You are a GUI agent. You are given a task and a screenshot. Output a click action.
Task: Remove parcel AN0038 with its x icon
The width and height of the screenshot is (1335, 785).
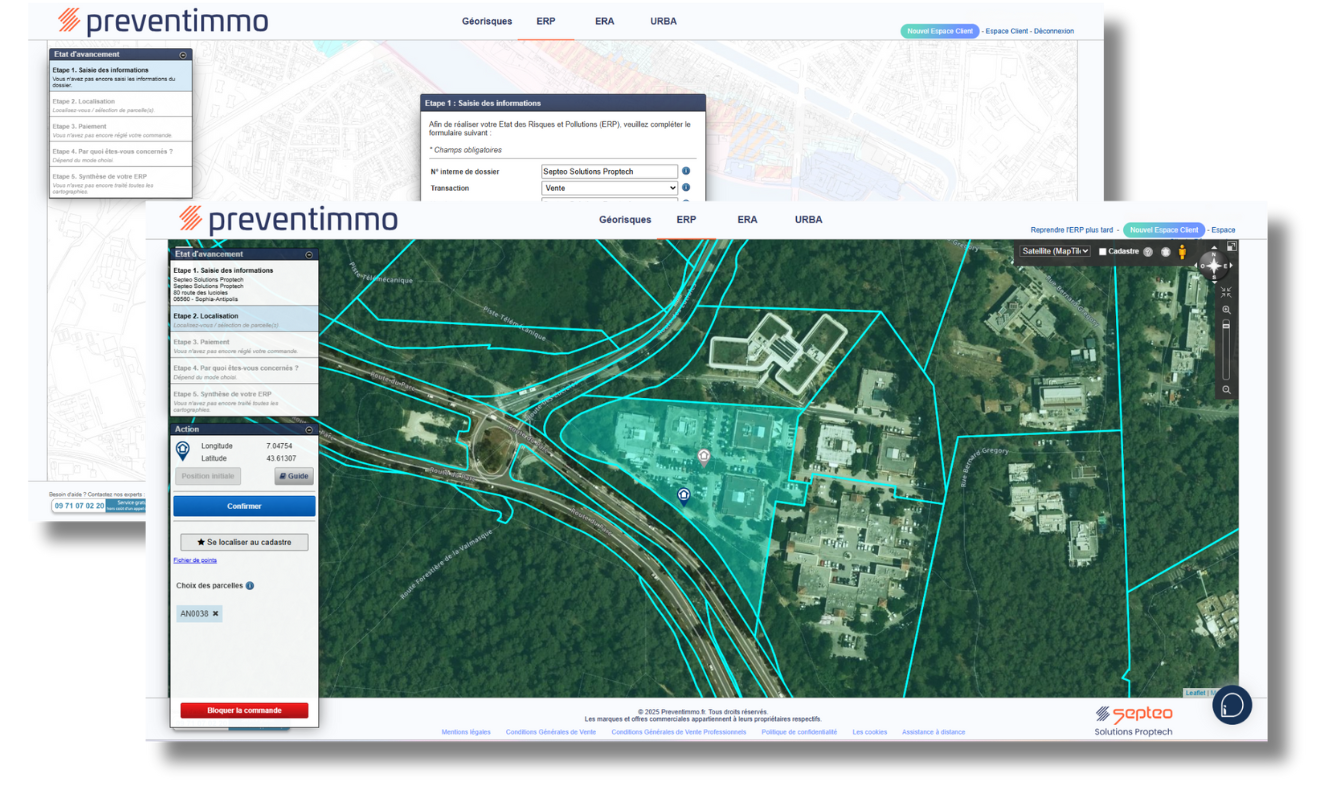[x=215, y=614]
